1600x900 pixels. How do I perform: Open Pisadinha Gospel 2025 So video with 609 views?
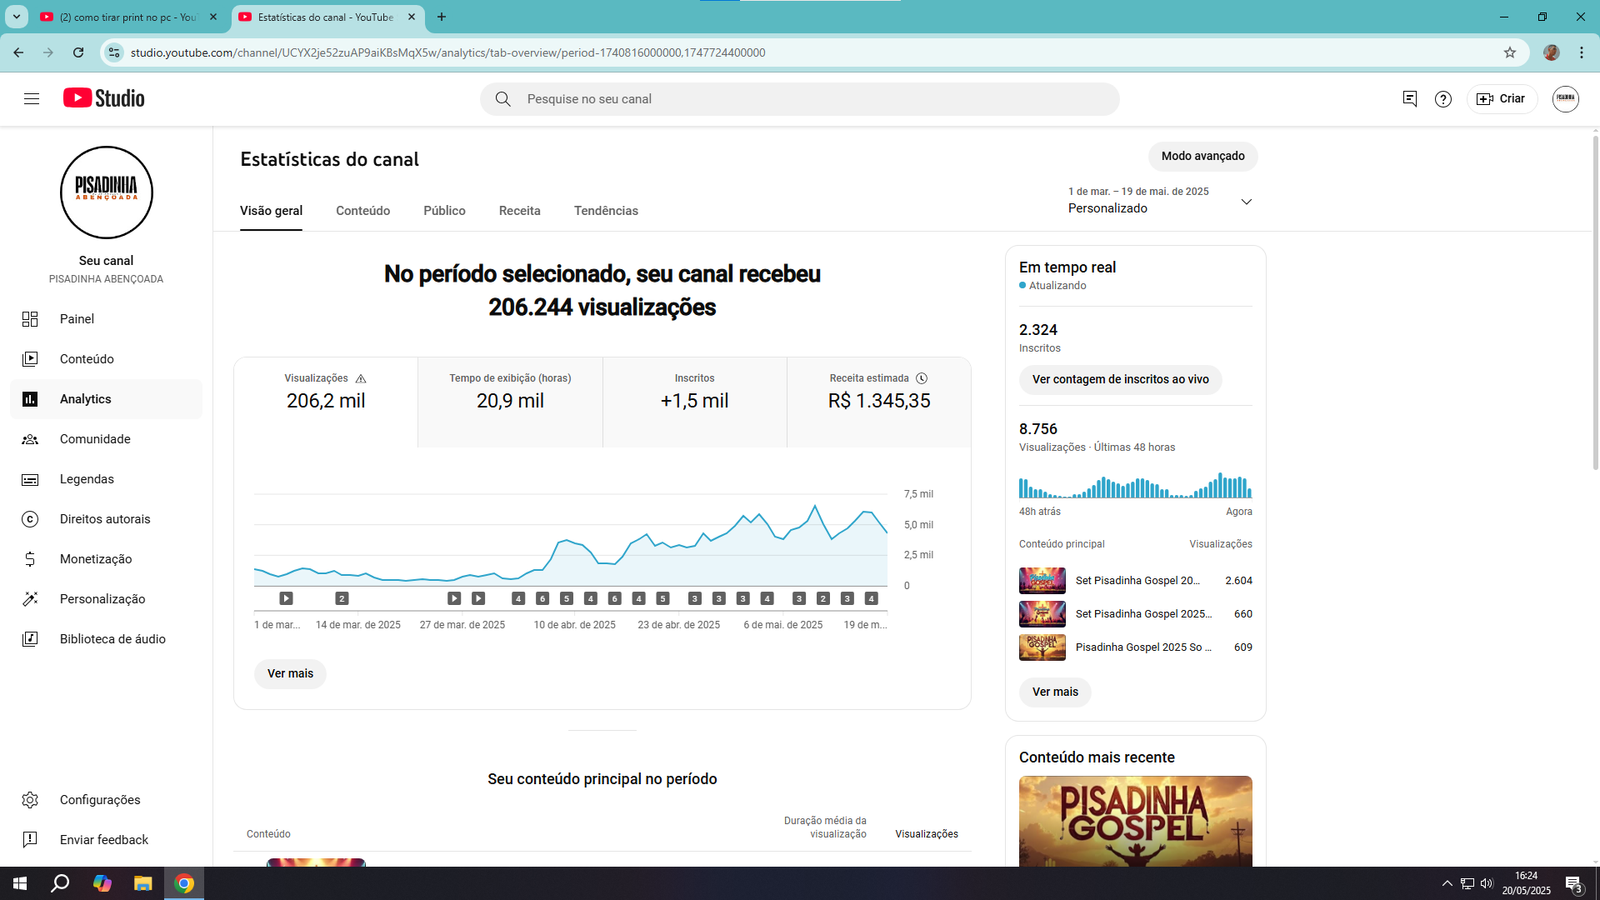[1135, 648]
